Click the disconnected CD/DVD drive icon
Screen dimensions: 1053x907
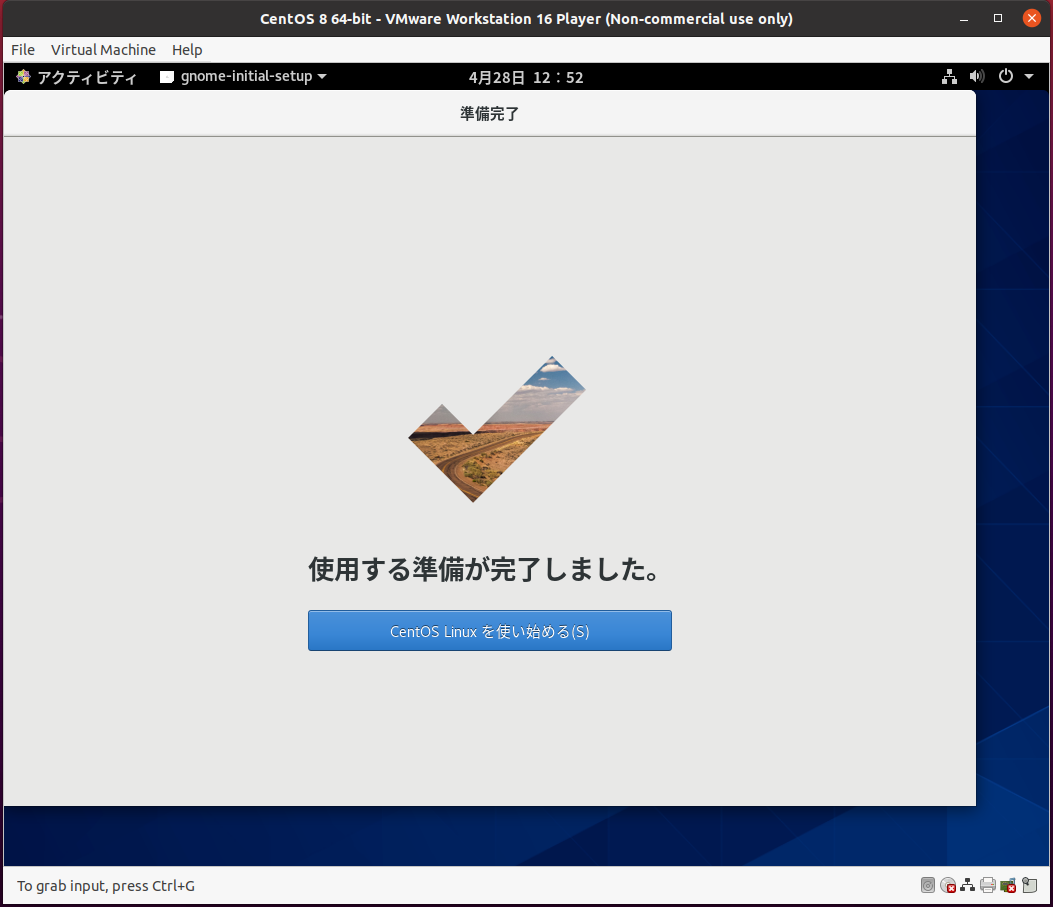[x=948, y=885]
